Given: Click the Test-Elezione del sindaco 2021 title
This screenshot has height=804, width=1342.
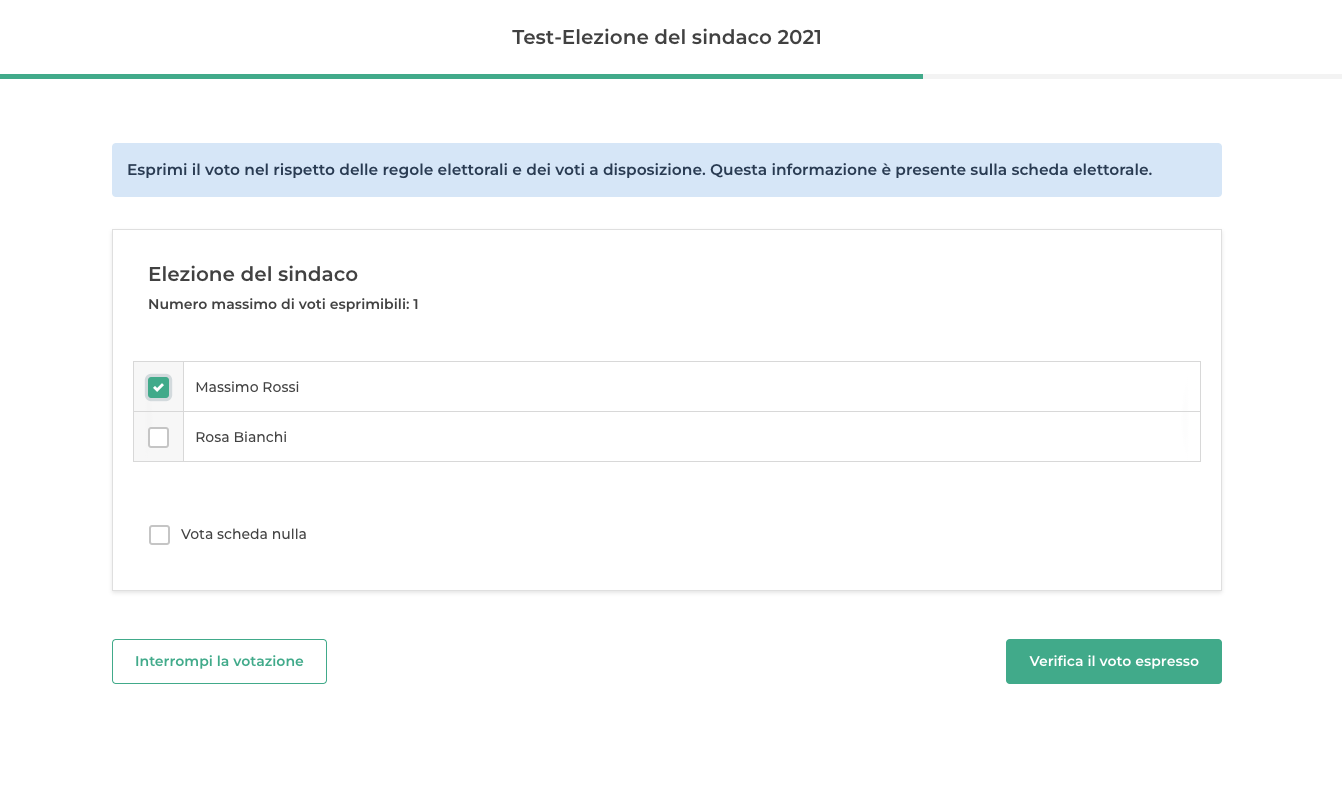Looking at the screenshot, I should coord(666,37).
